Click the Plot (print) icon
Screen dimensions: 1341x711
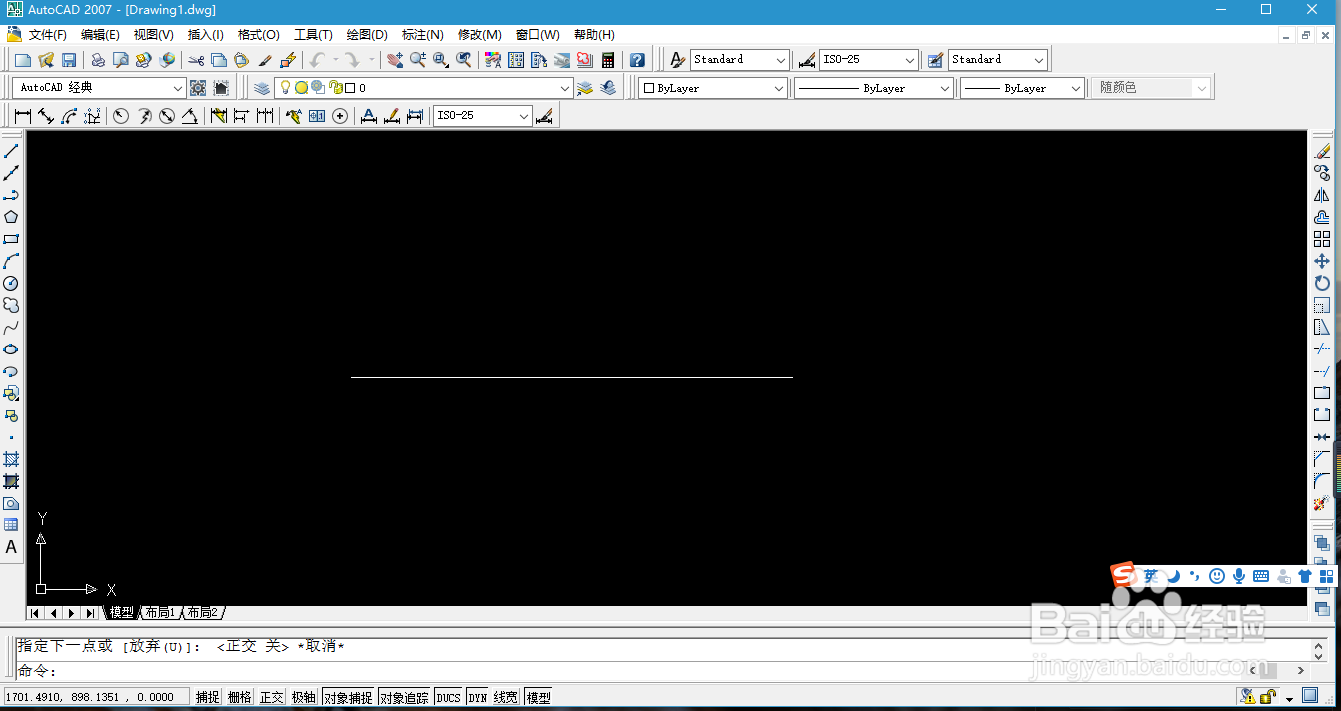pyautogui.click(x=98, y=60)
